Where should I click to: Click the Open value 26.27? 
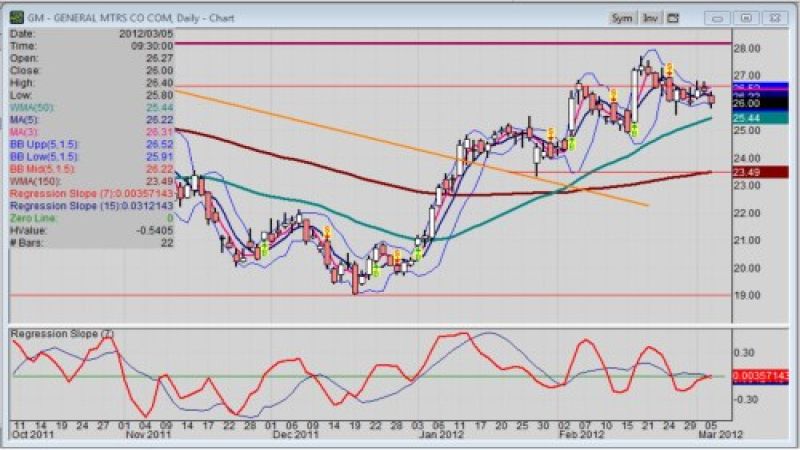point(160,58)
